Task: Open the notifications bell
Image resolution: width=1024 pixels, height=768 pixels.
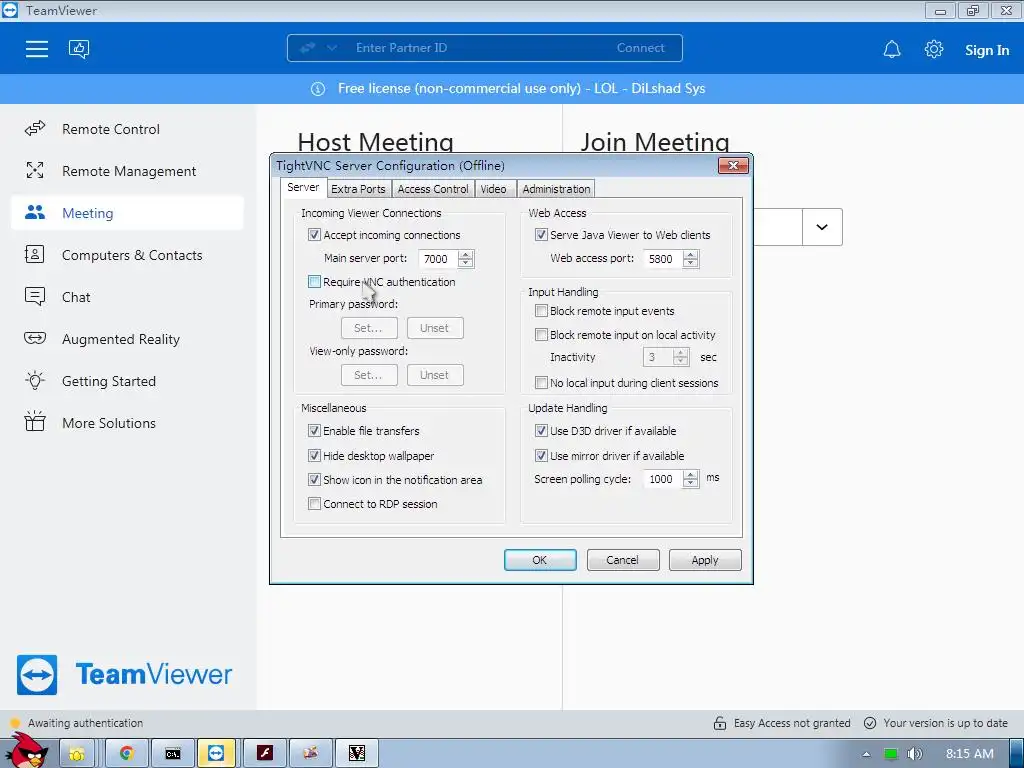Action: pos(892,50)
